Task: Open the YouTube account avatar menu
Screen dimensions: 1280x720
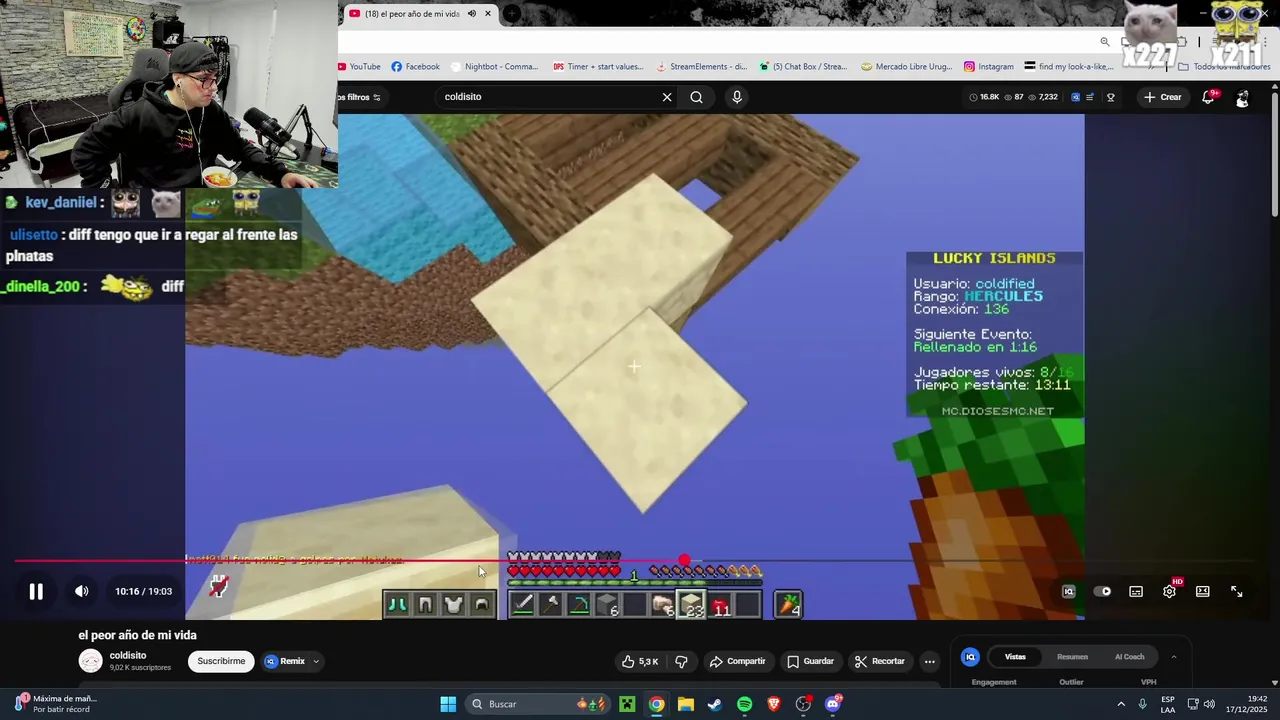Action: 1243,98
